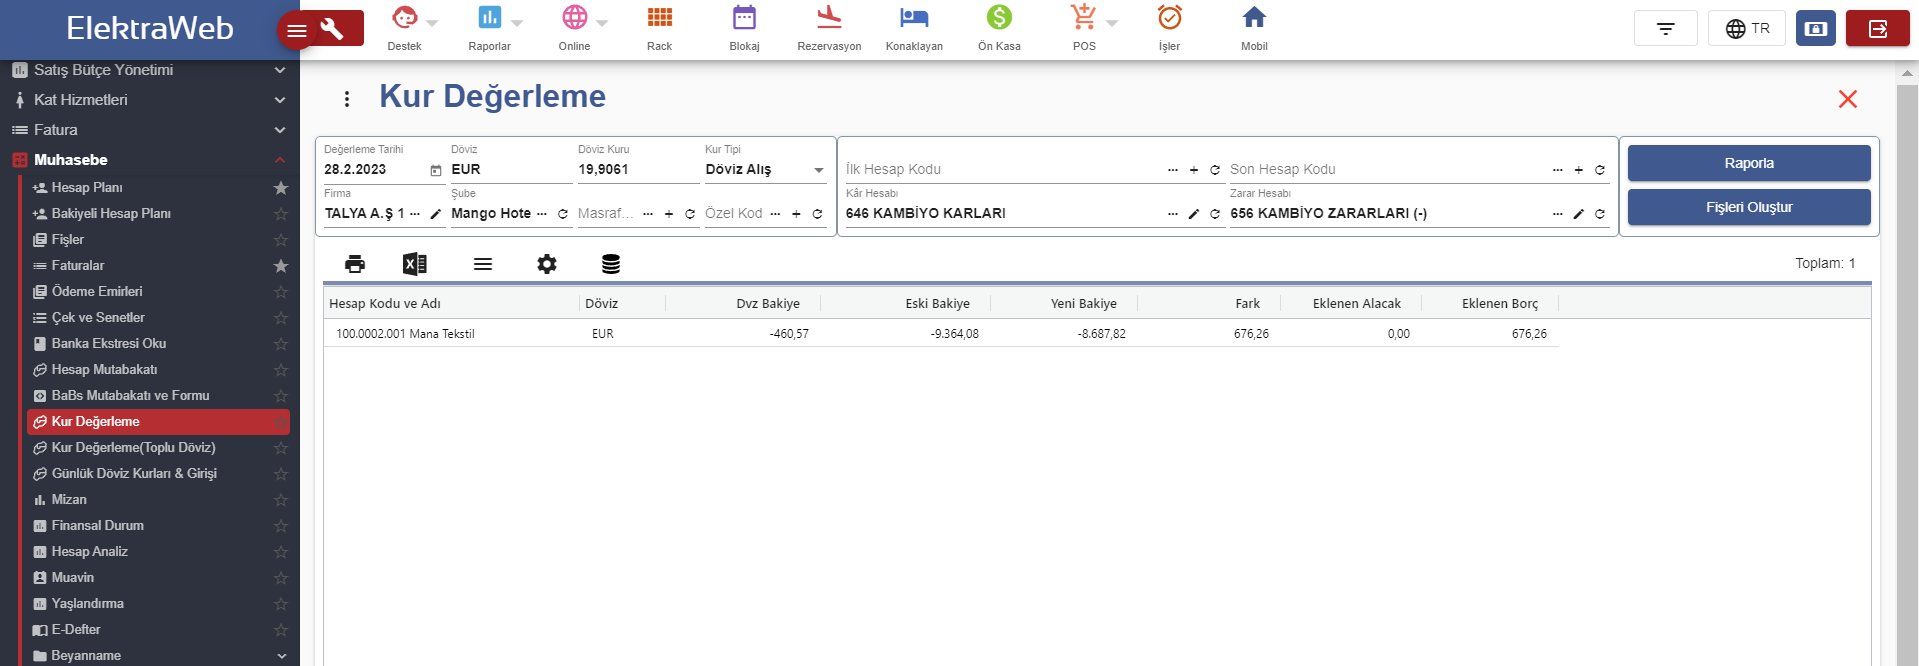Toggle favorite star next to Faturalar
This screenshot has height=666, width=1919.
pyautogui.click(x=281, y=266)
